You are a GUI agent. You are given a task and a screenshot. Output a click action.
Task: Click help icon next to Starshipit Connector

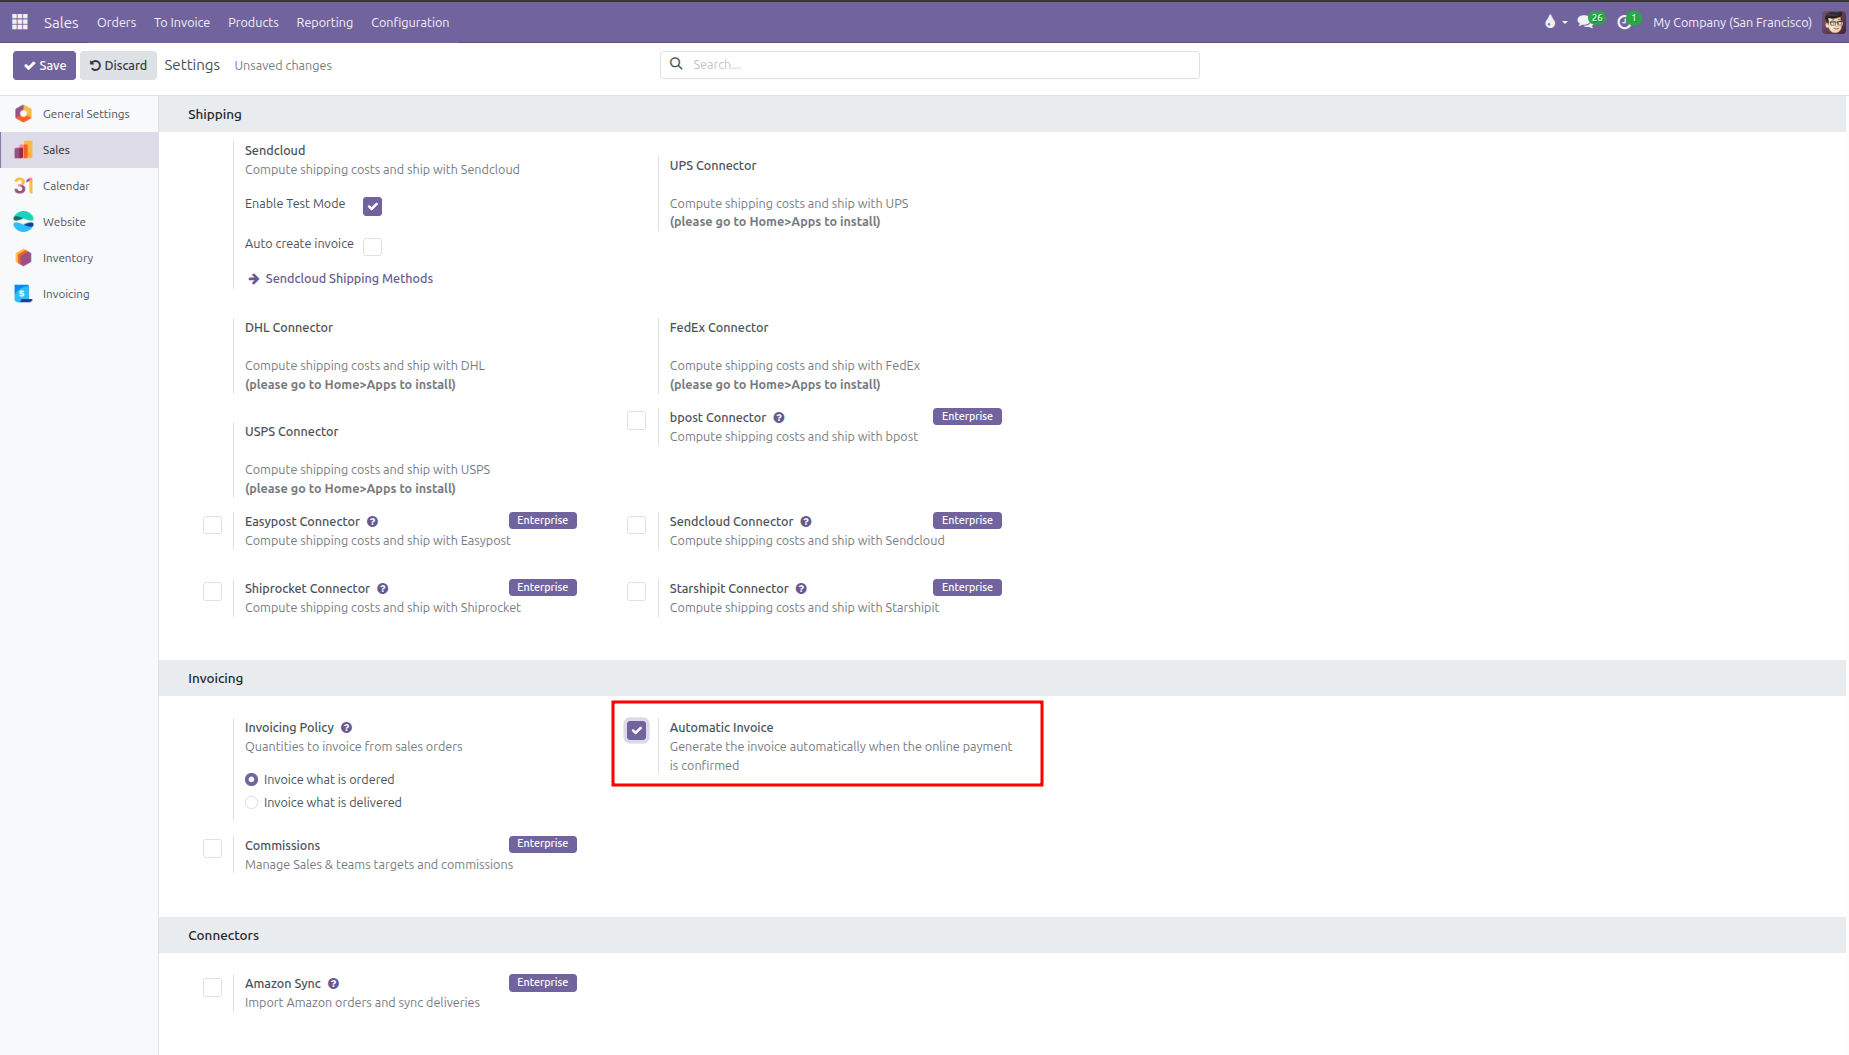tap(801, 589)
